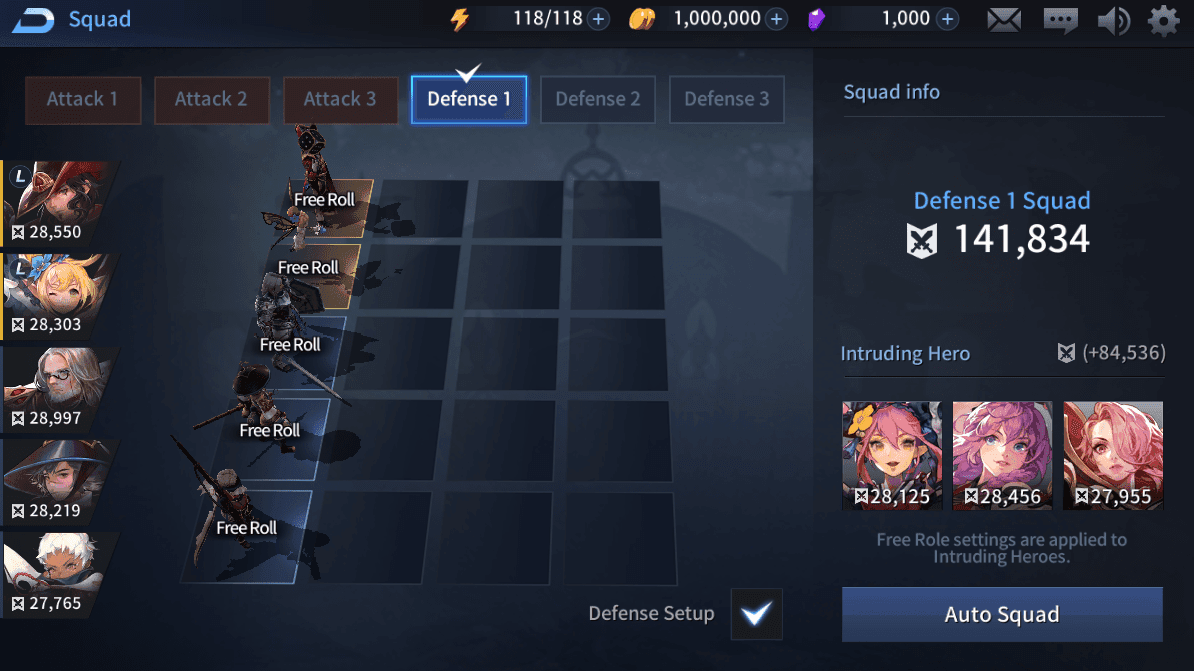
Task: Add gems via plus beside 1,000
Action: click(x=947, y=19)
